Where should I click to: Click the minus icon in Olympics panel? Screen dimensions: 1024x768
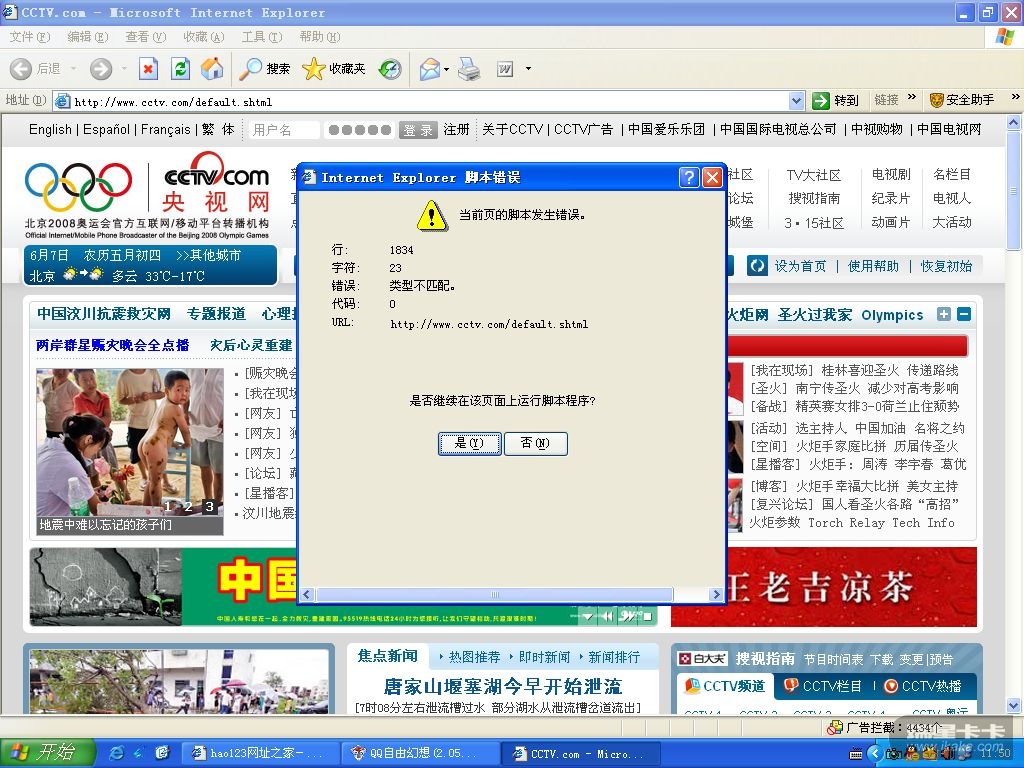click(x=964, y=314)
